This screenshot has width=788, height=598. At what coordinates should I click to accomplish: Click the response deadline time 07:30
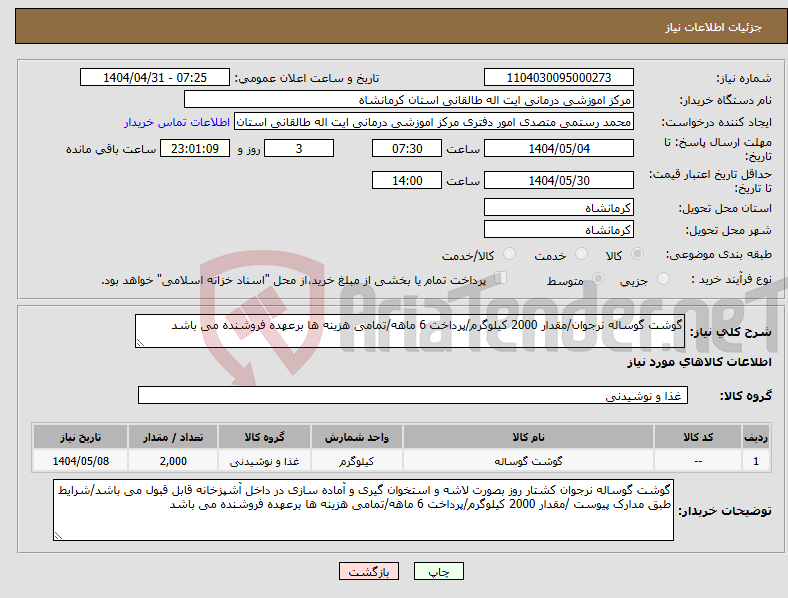(x=407, y=148)
